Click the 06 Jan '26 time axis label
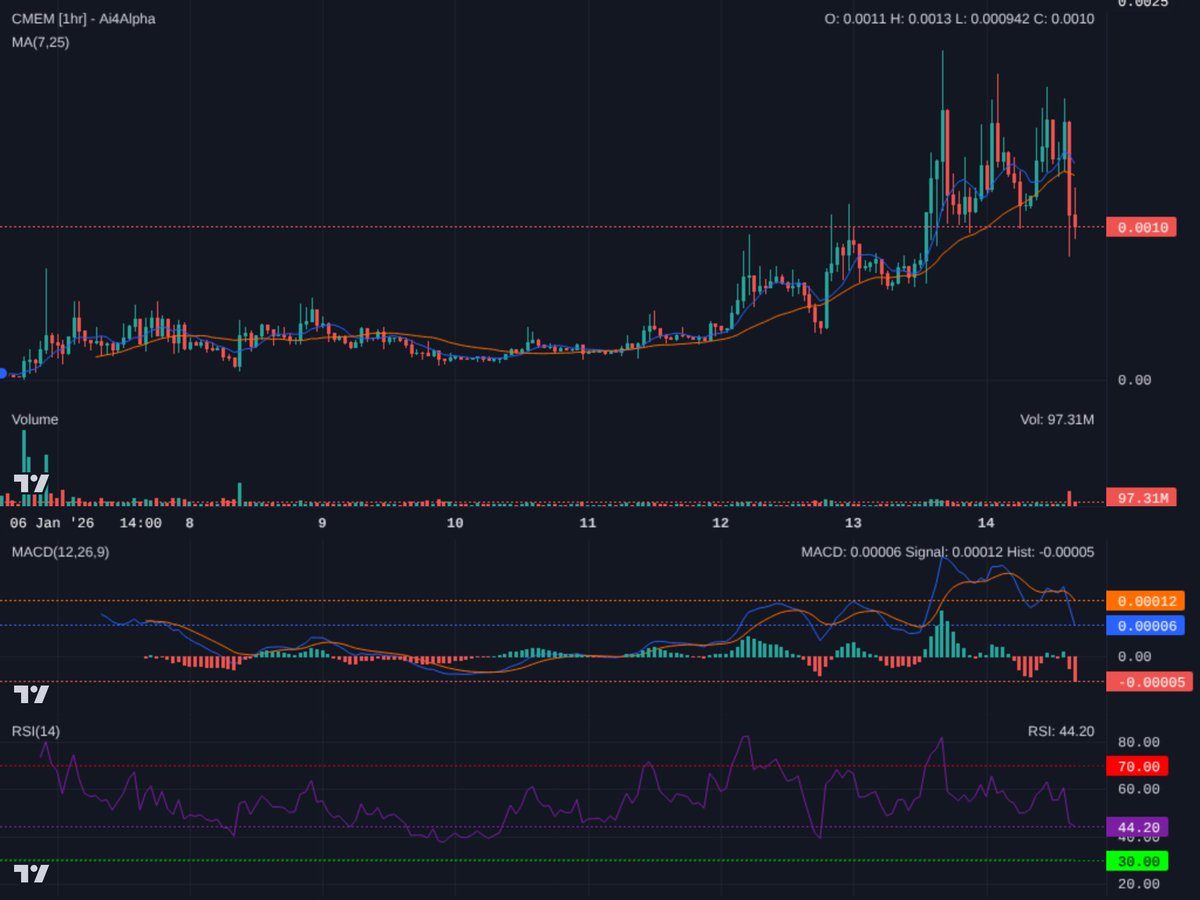This screenshot has width=1200, height=900. click(52, 523)
